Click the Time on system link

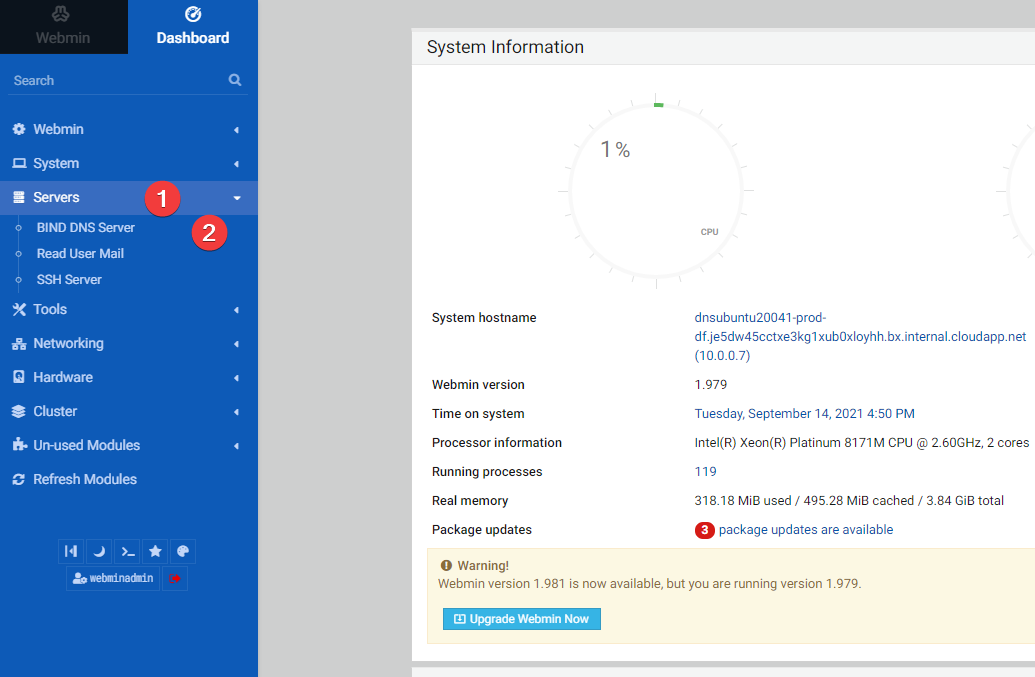(804, 414)
